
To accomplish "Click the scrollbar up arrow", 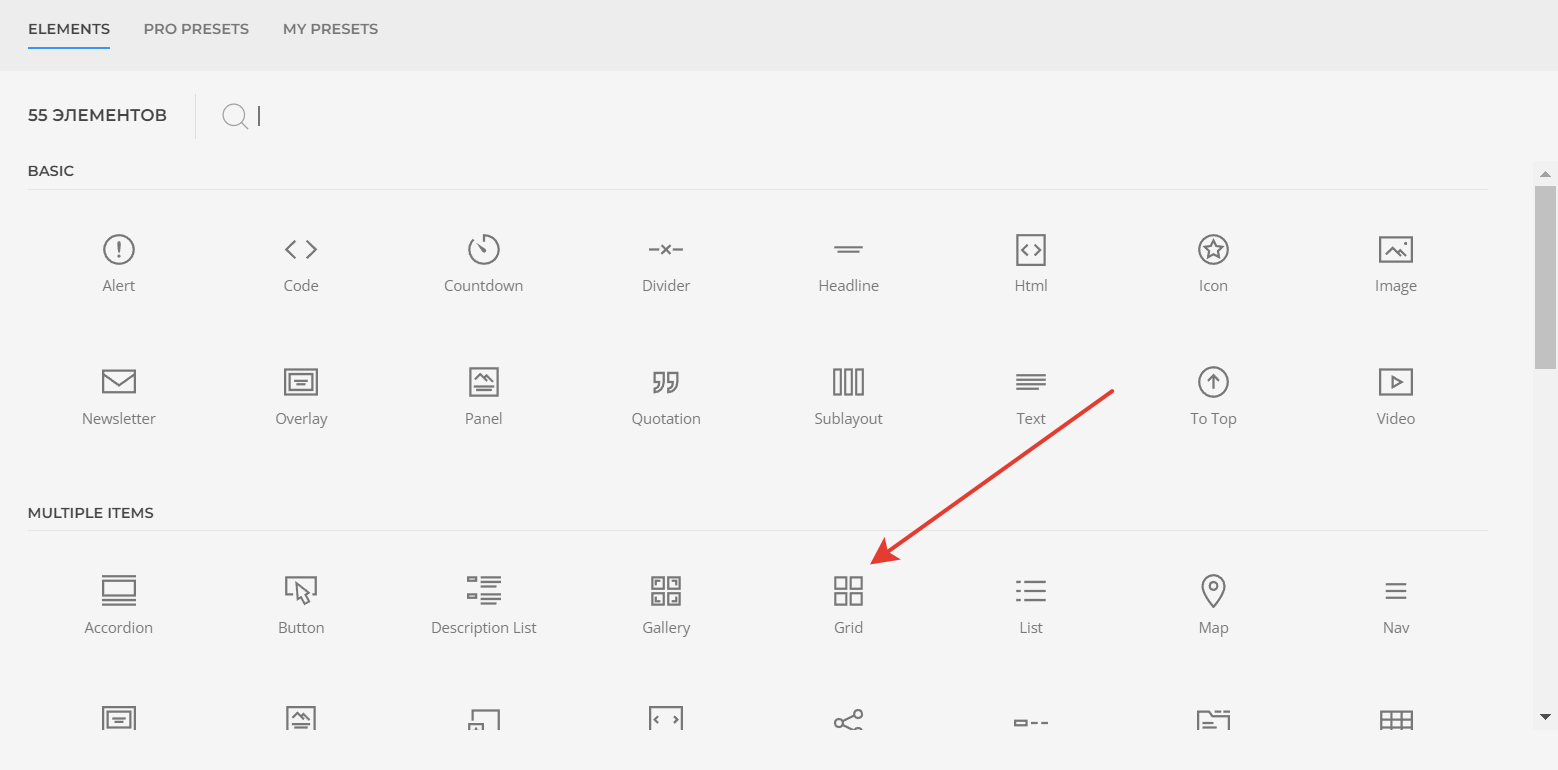I will [1545, 174].
